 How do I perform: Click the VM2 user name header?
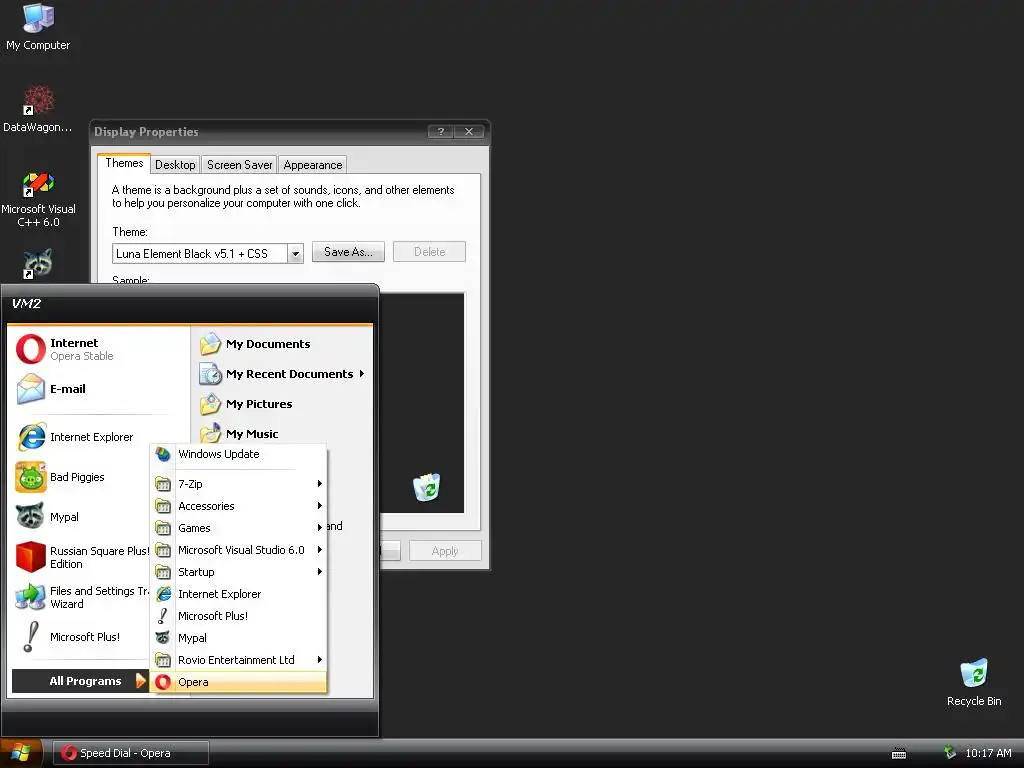27,304
